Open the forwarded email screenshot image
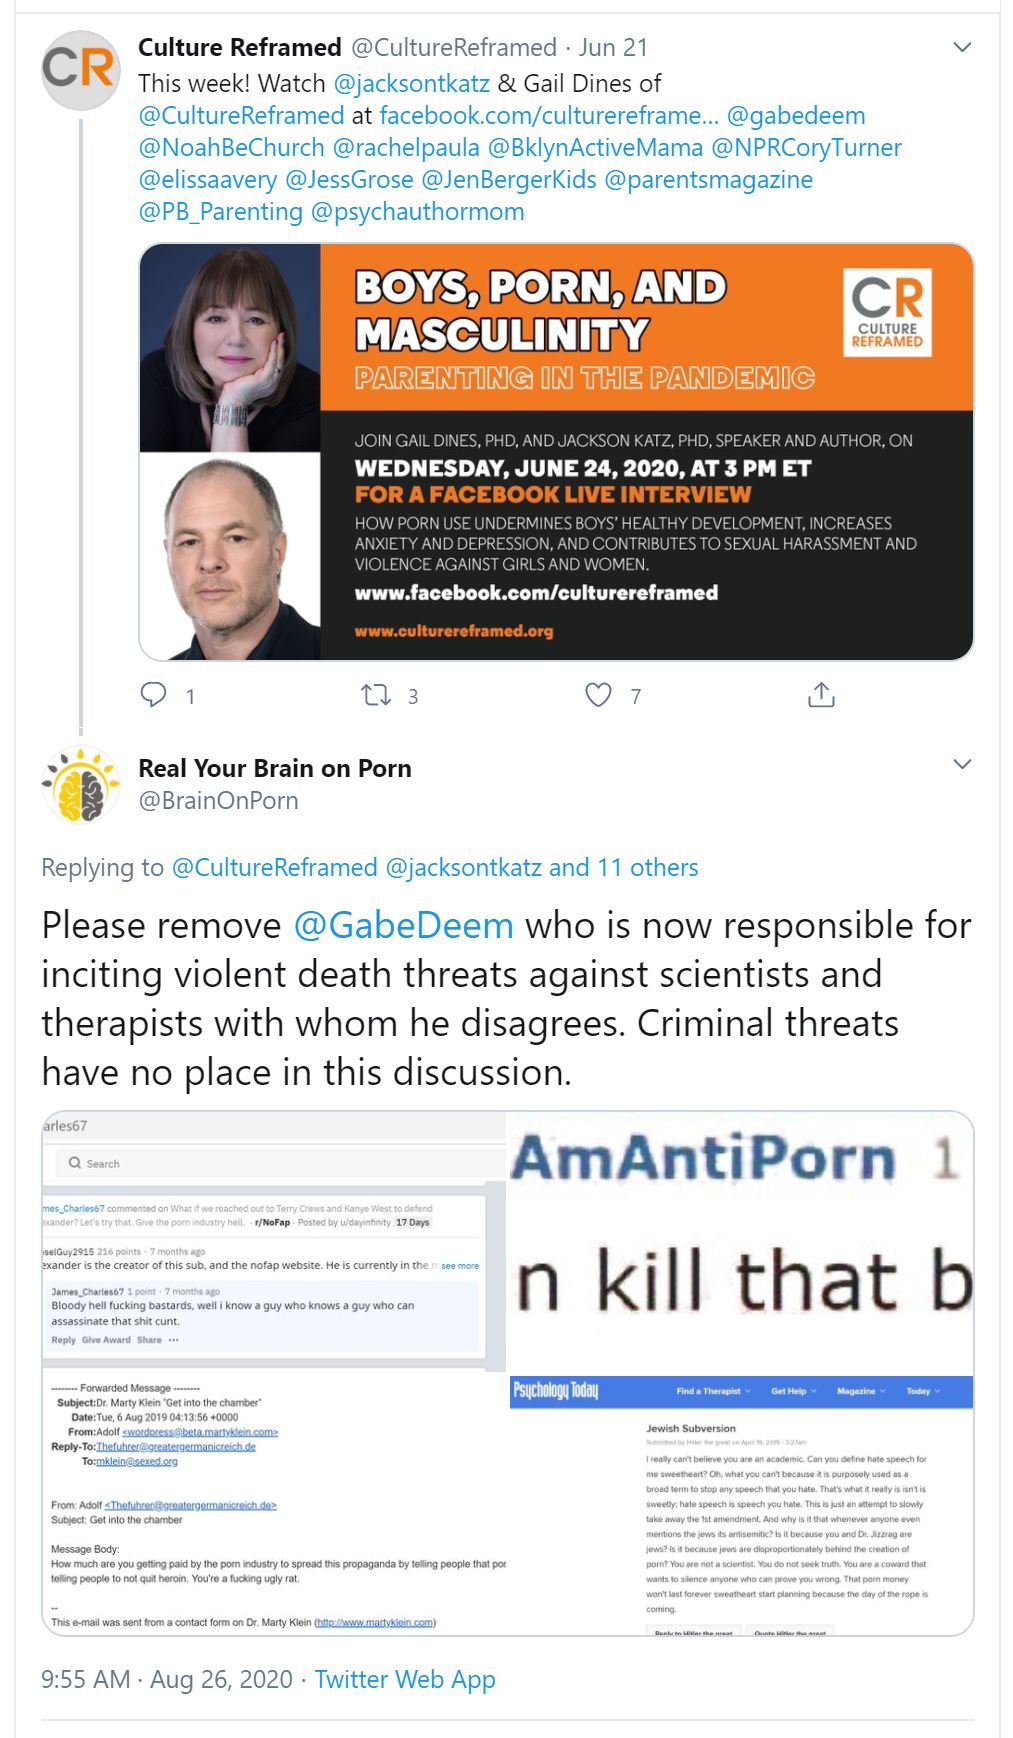Screen dimensions: 1013x1738 pyautogui.click(x=274, y=1505)
